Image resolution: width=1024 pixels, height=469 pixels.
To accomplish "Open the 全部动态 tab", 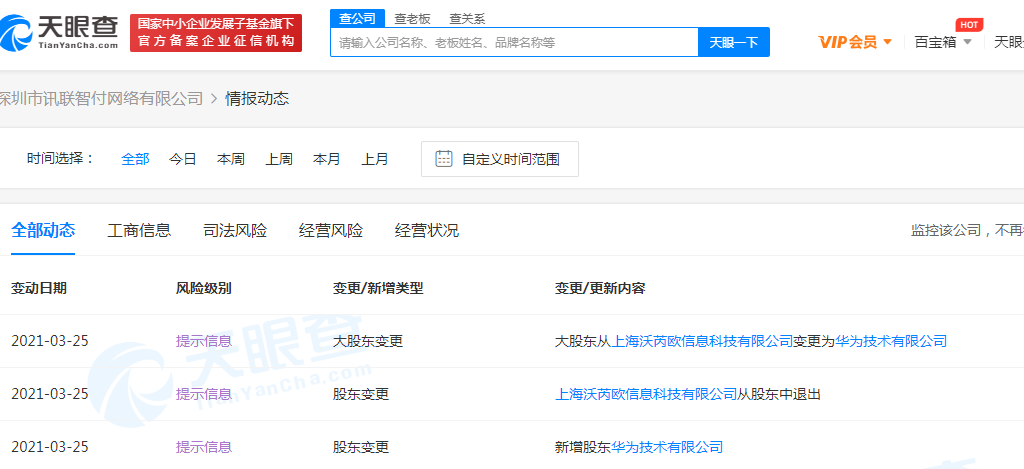I will point(43,230).
